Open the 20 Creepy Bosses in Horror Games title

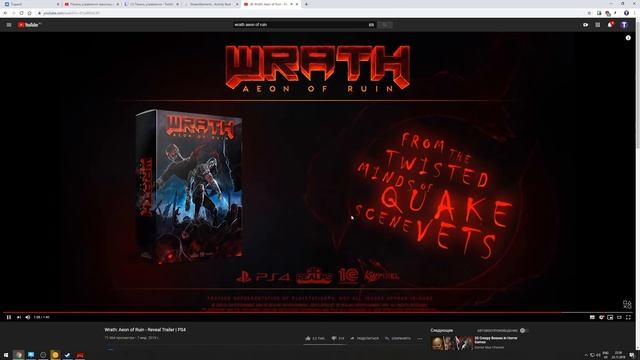(496, 340)
